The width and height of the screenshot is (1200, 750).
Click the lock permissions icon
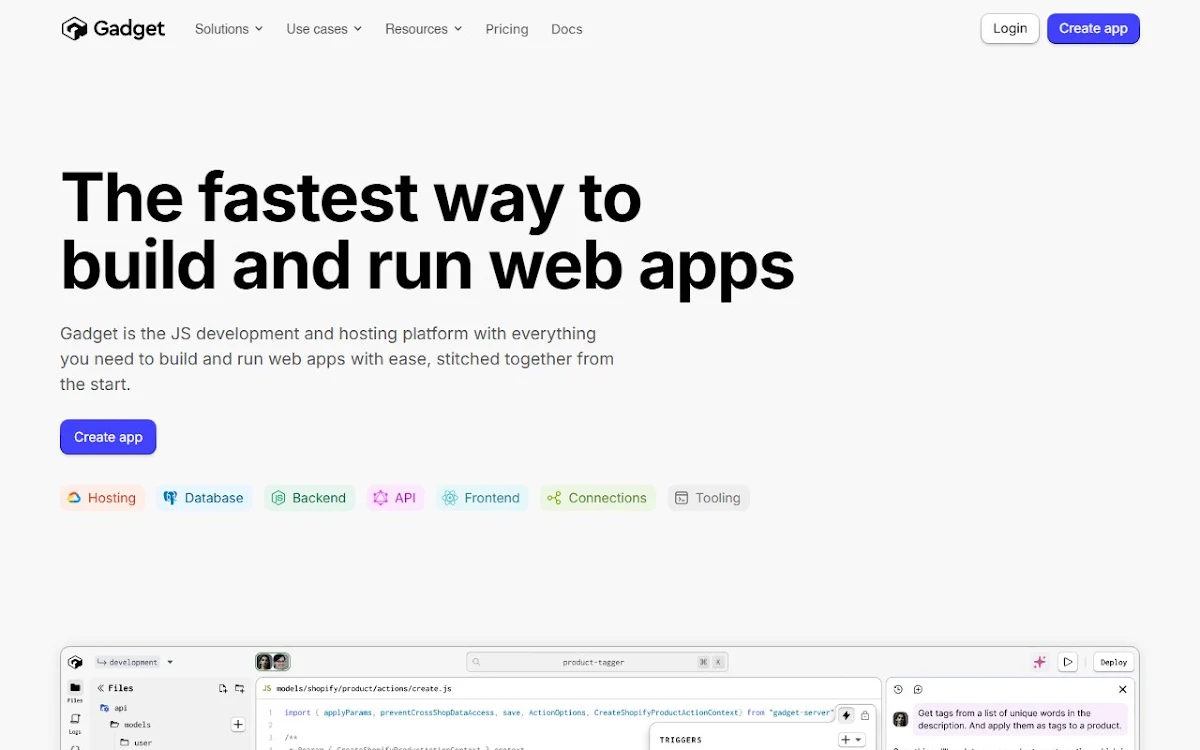tap(865, 715)
